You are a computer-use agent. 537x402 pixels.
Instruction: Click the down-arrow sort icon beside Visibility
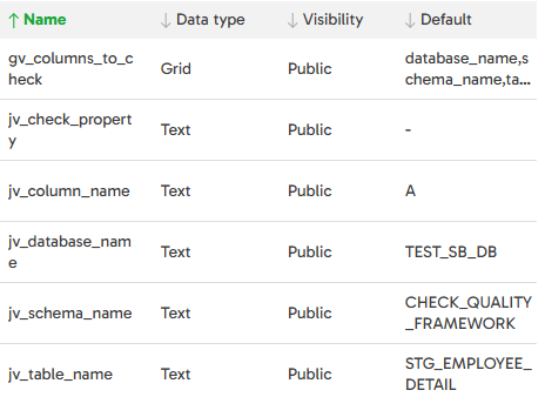[292, 20]
